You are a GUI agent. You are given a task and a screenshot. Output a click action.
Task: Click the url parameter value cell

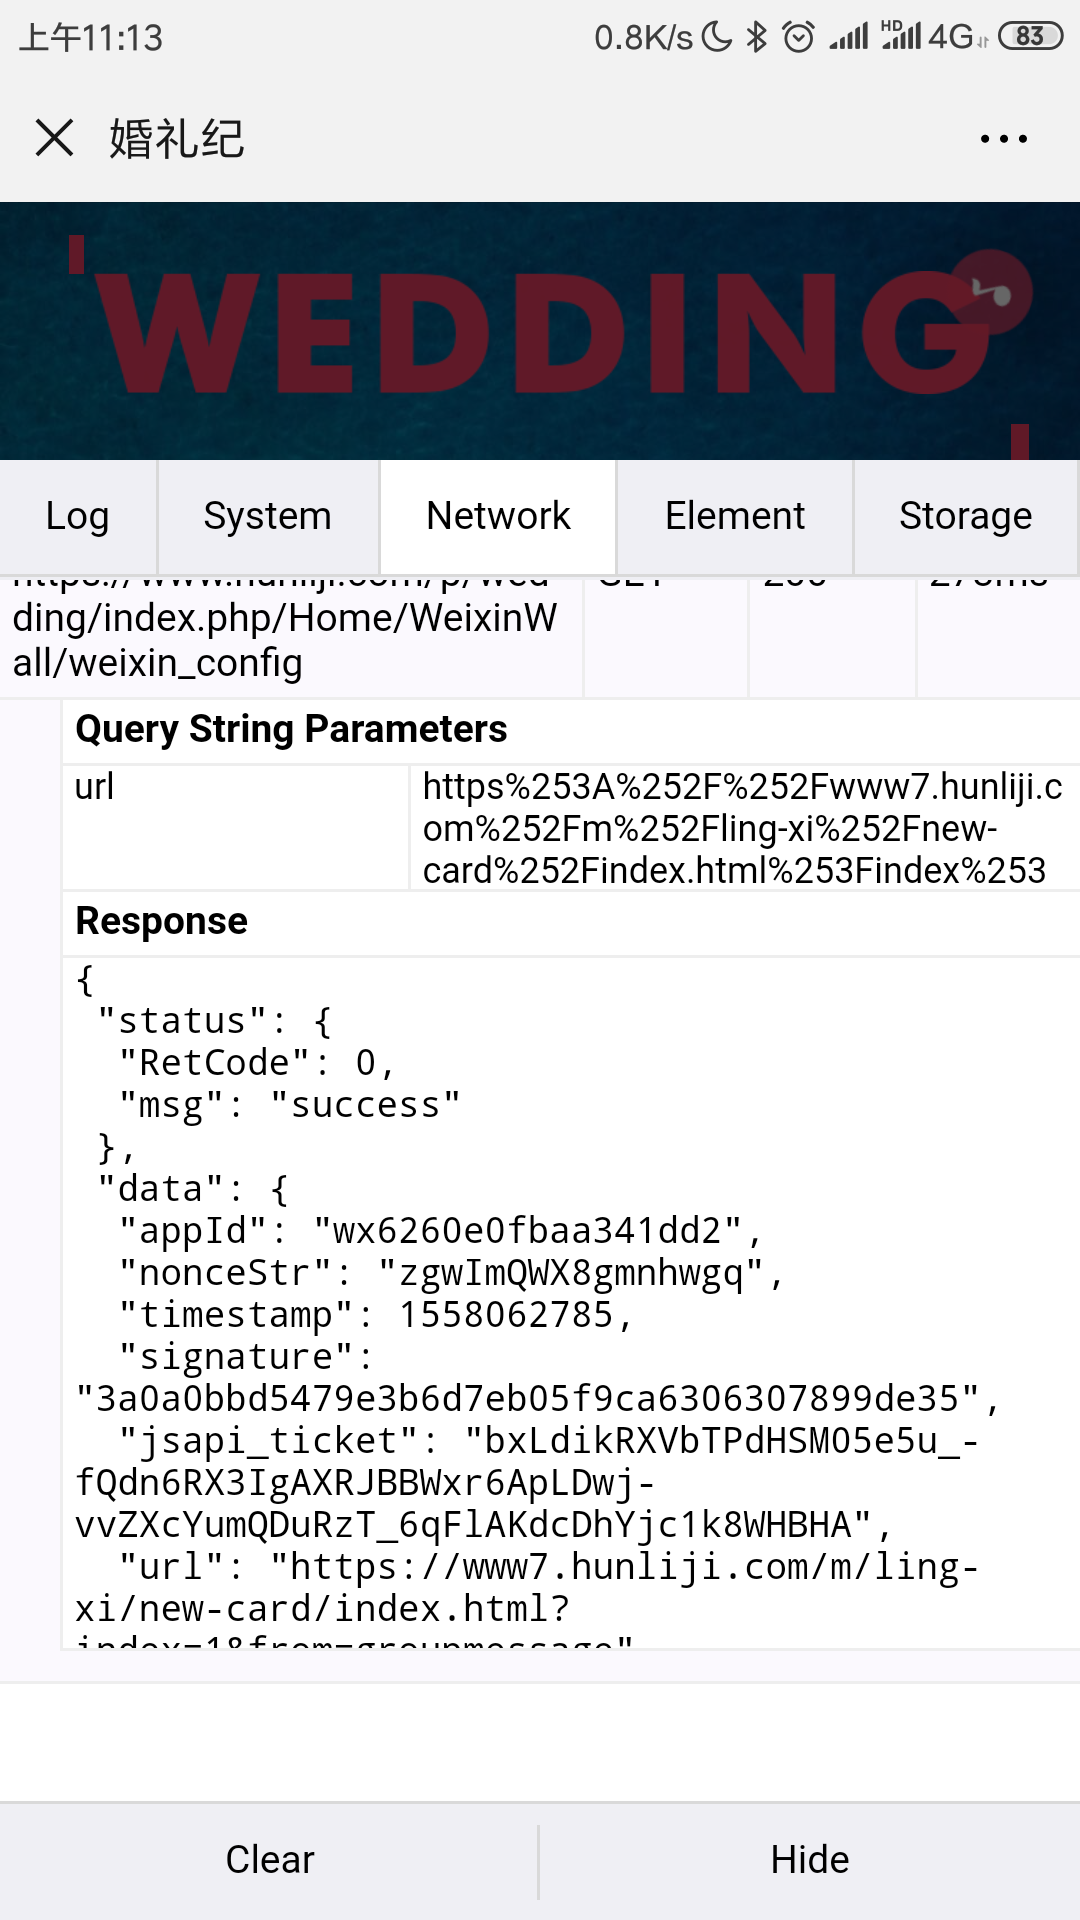(742, 828)
